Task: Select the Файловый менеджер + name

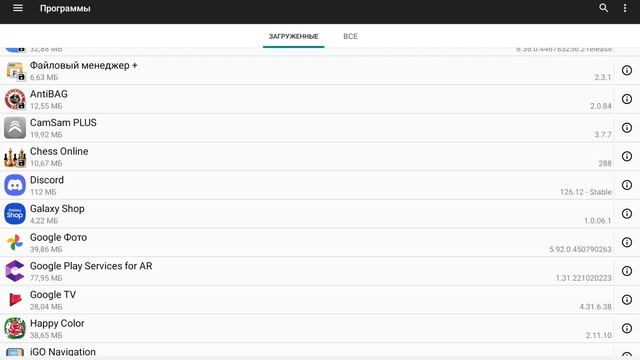Action: pos(84,65)
